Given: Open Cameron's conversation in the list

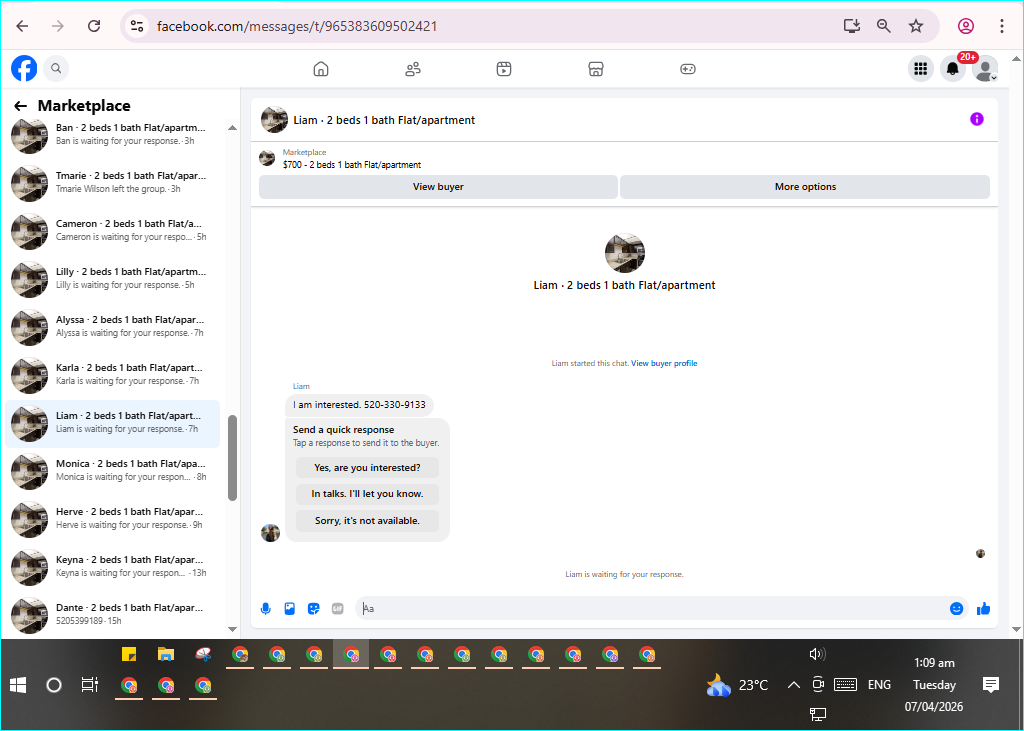Looking at the screenshot, I should point(112,231).
